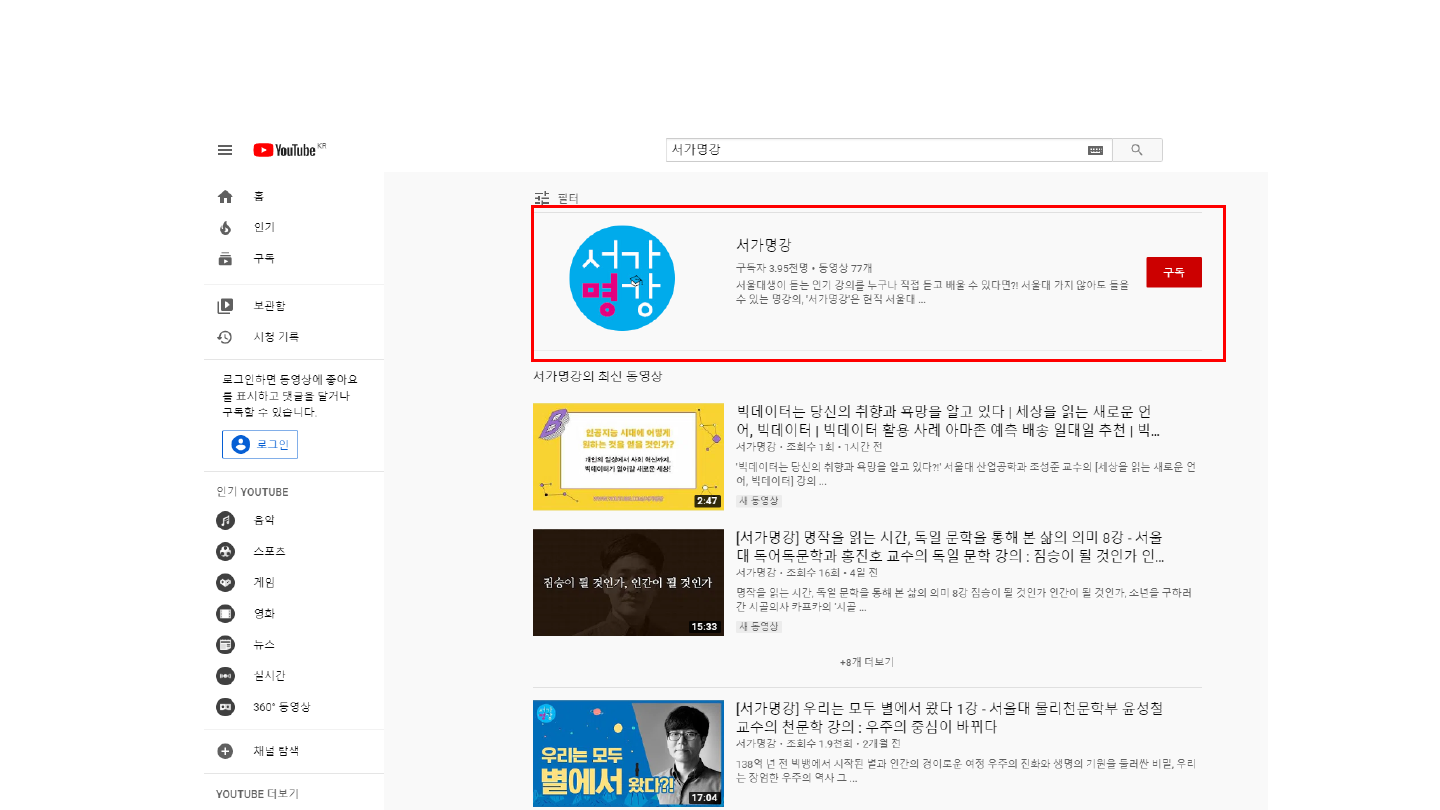Open the 2:47 big data video thumbnail
The height and width of the screenshot is (810, 1440).
point(628,457)
